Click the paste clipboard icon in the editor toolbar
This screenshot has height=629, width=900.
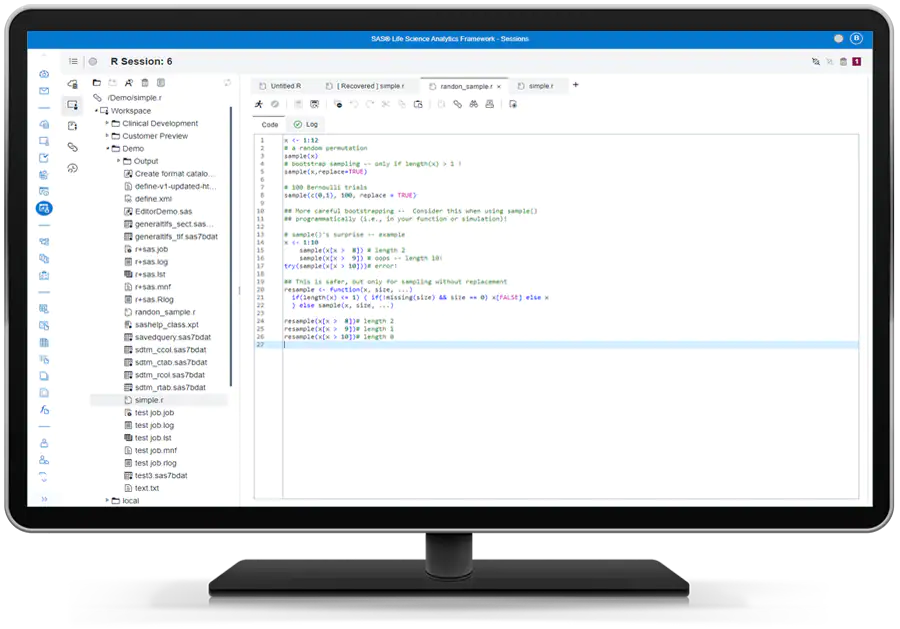(x=418, y=104)
